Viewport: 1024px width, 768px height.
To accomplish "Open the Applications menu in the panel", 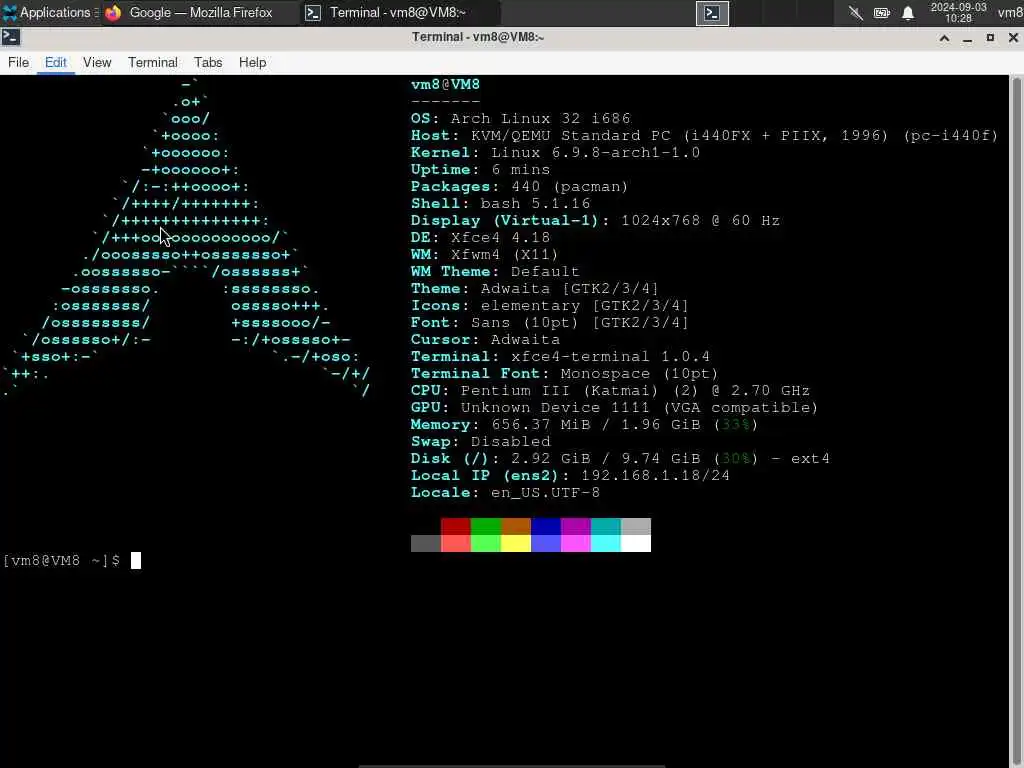I will (50, 12).
